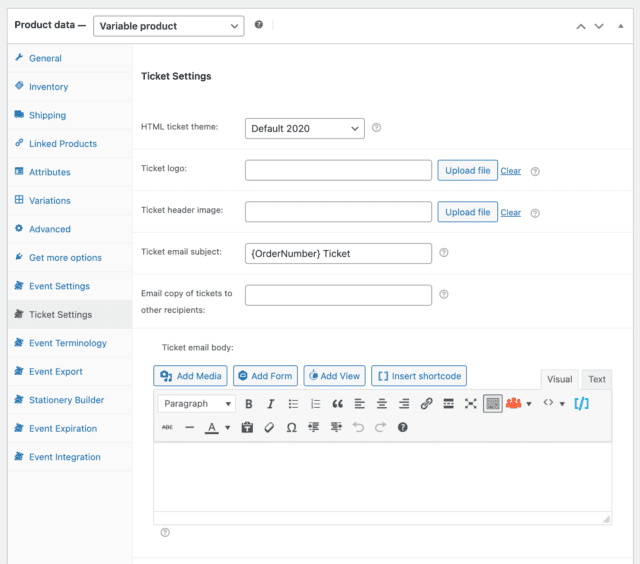Toggle bold formatting in the editor
This screenshot has height=564, width=640.
click(248, 404)
